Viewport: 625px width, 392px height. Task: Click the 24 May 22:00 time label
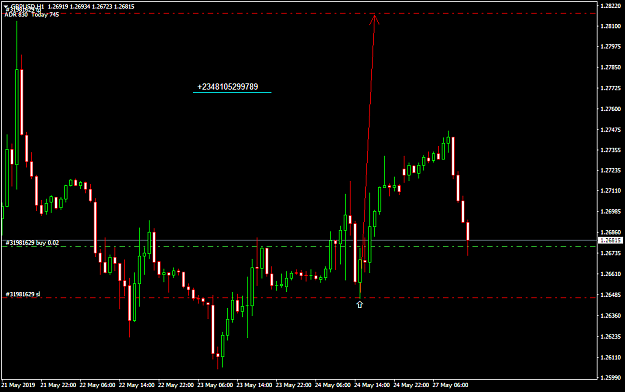pyautogui.click(x=411, y=385)
